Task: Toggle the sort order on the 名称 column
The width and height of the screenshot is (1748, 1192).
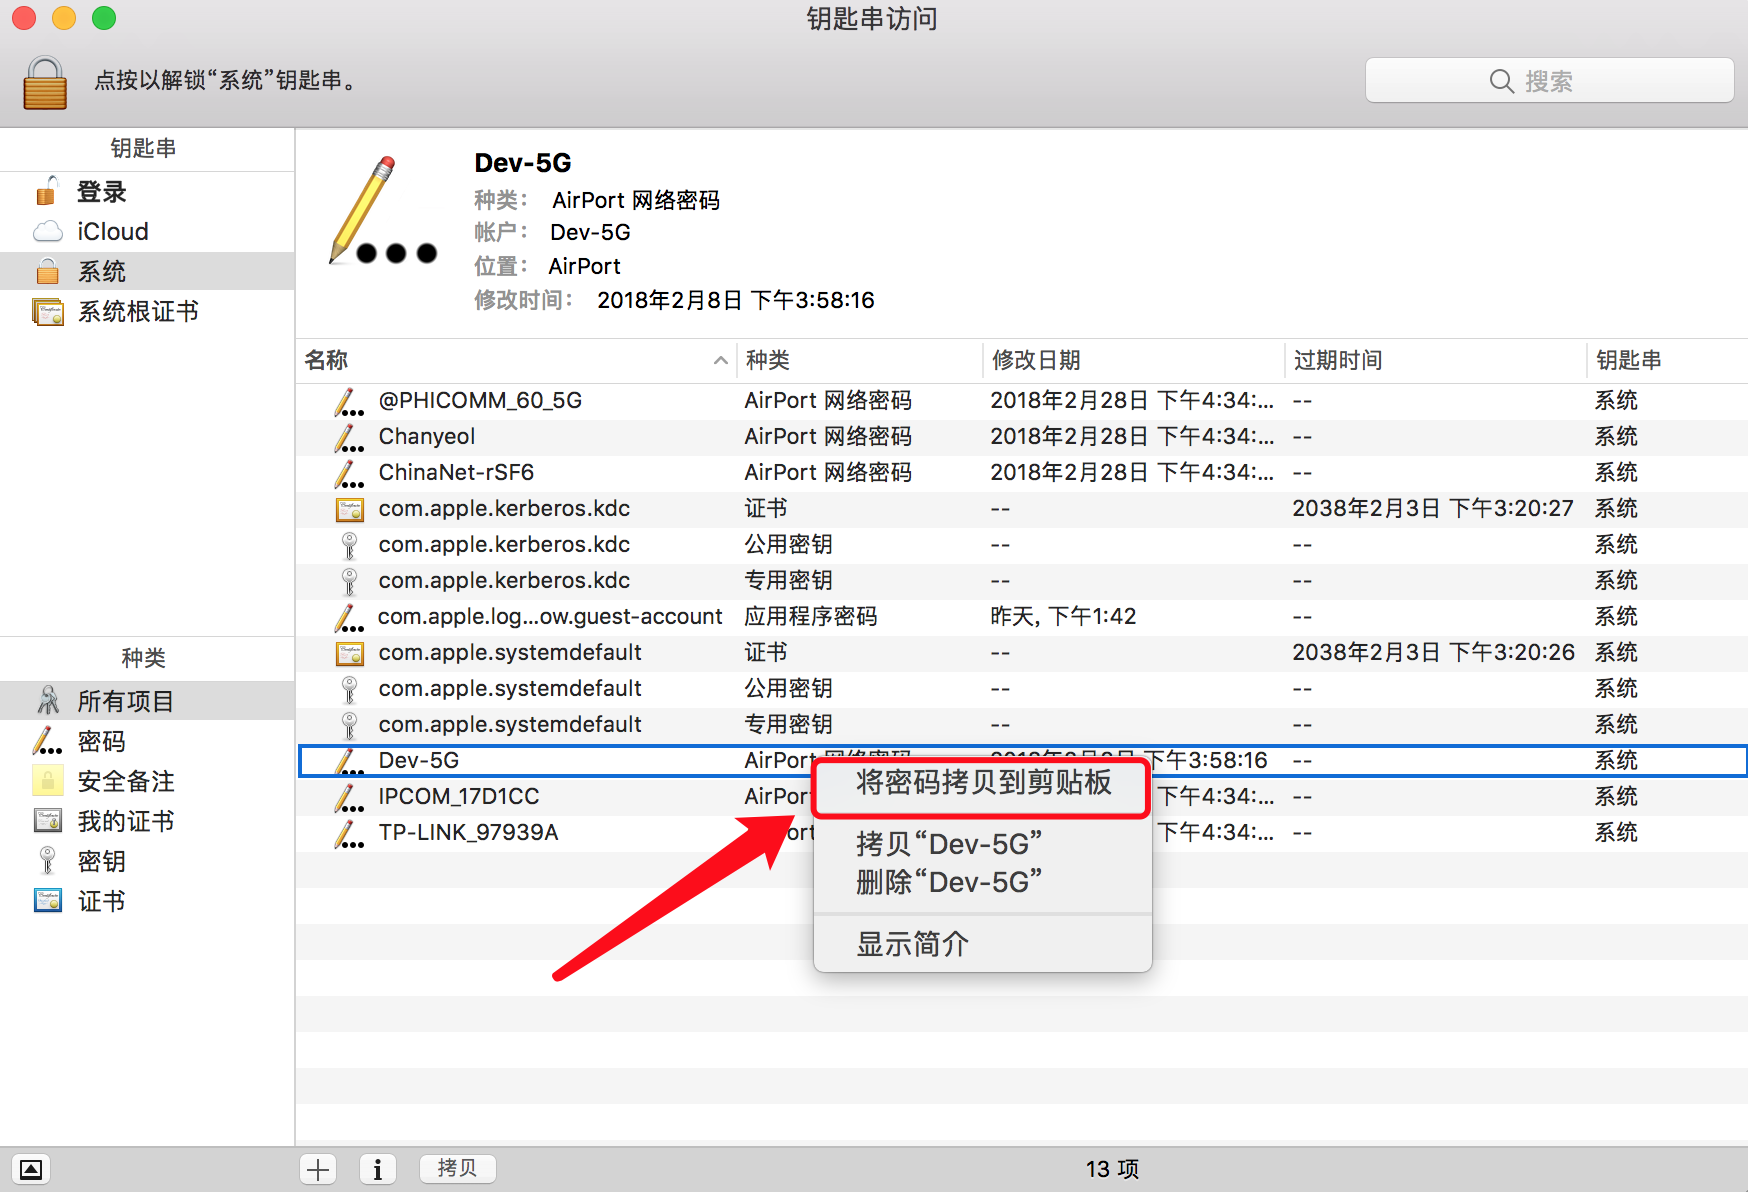Action: pos(516,360)
